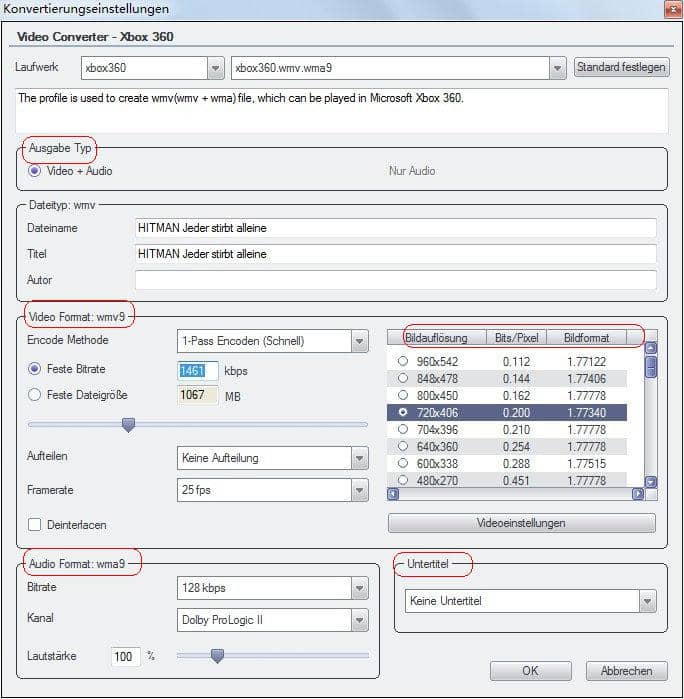
Task: Click the kbps bitrate value field
Action: 198,370
